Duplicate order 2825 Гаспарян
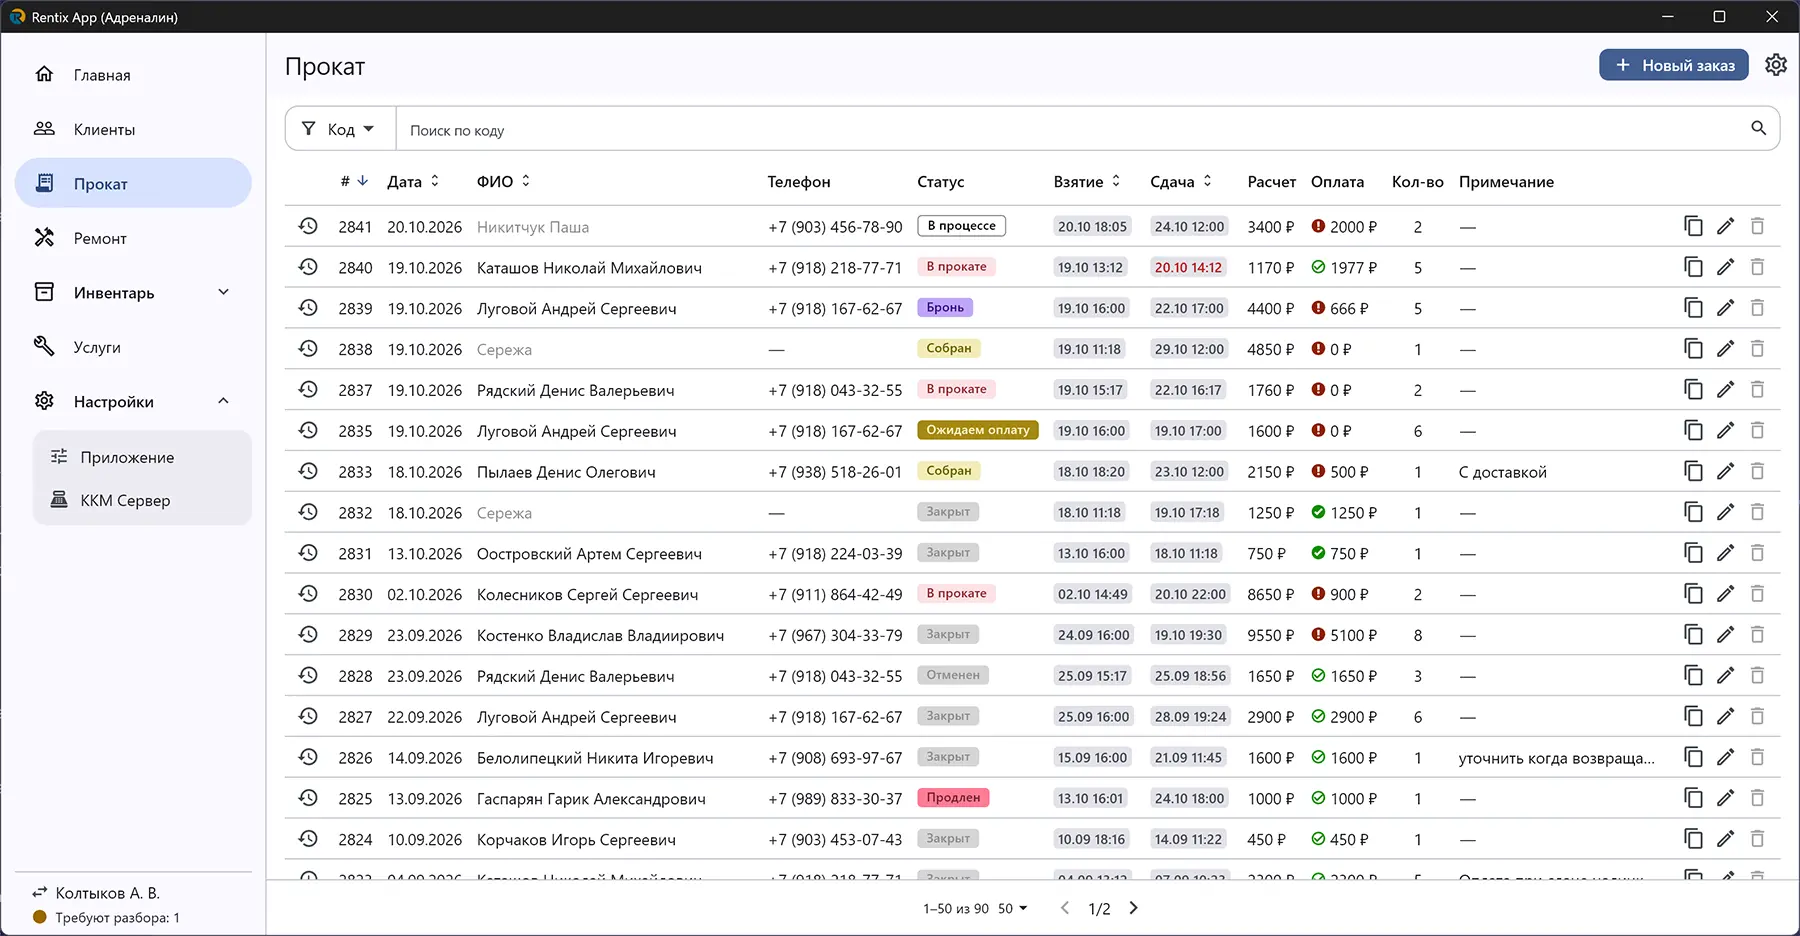Screen dimensions: 1800x936 (x=1693, y=798)
